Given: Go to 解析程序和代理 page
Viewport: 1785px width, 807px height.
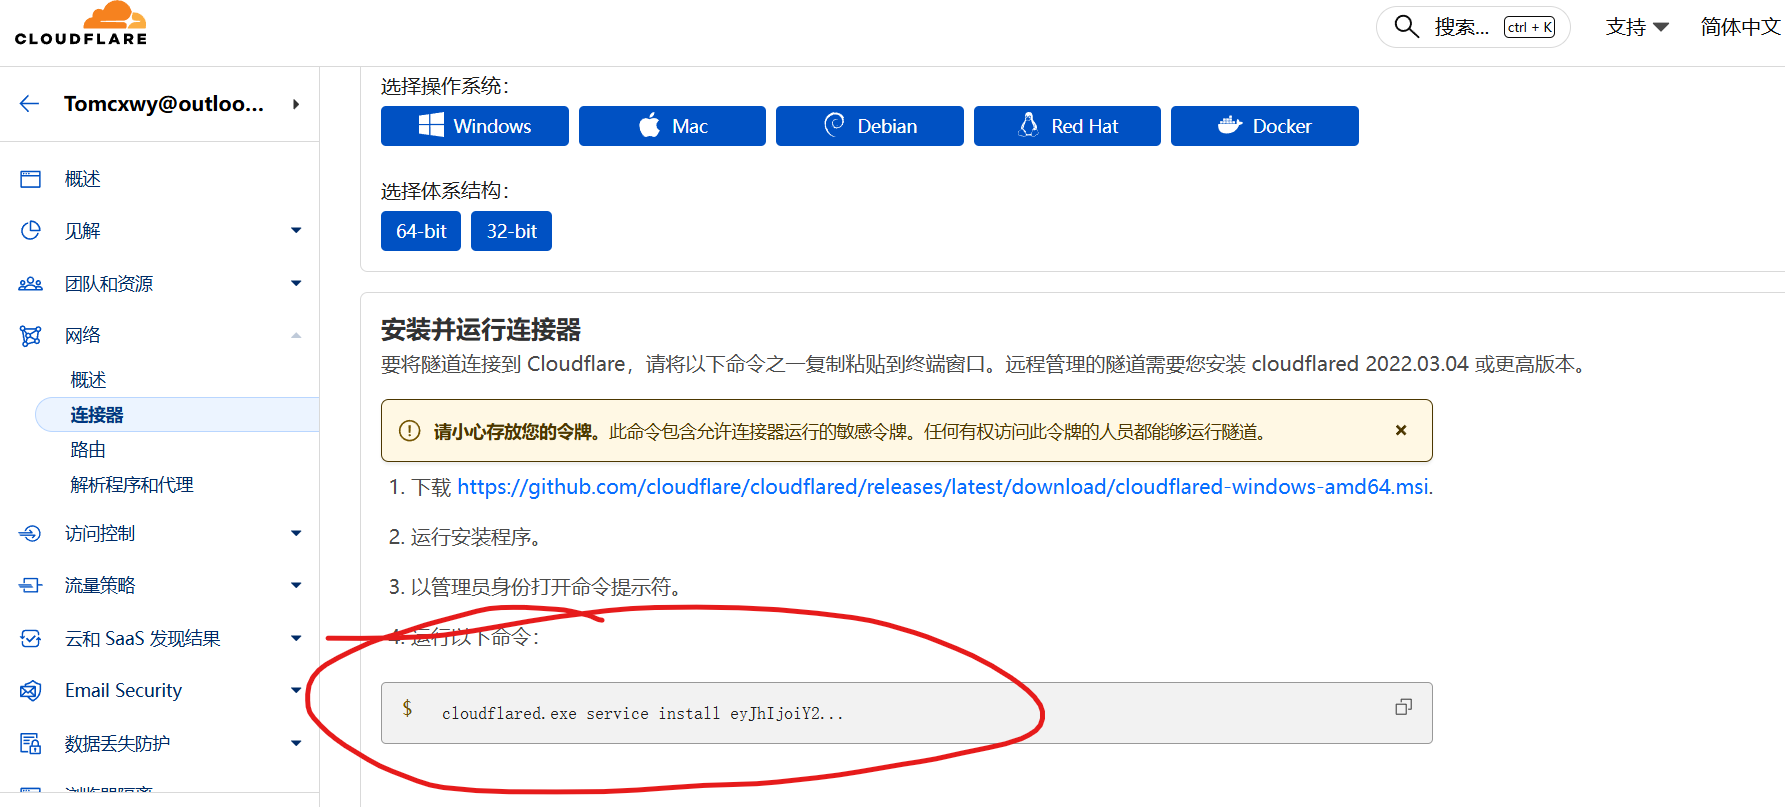Looking at the screenshot, I should [x=132, y=485].
